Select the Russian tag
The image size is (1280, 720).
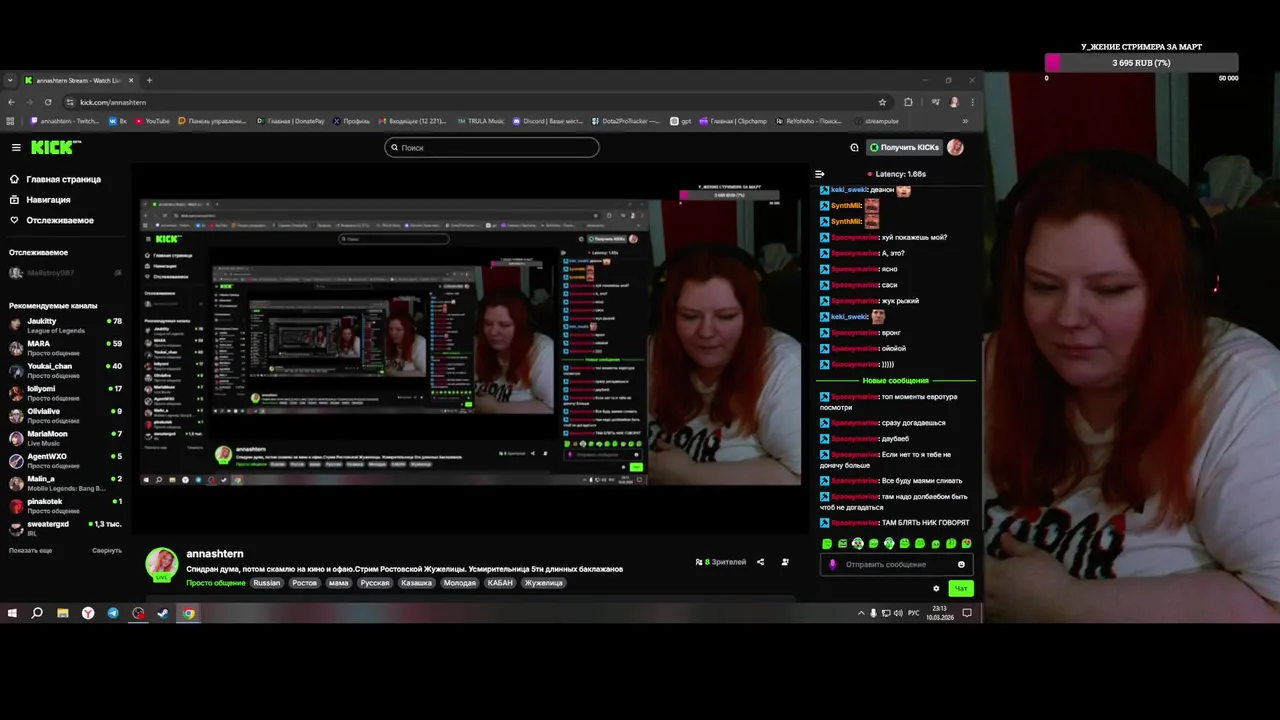coord(267,583)
